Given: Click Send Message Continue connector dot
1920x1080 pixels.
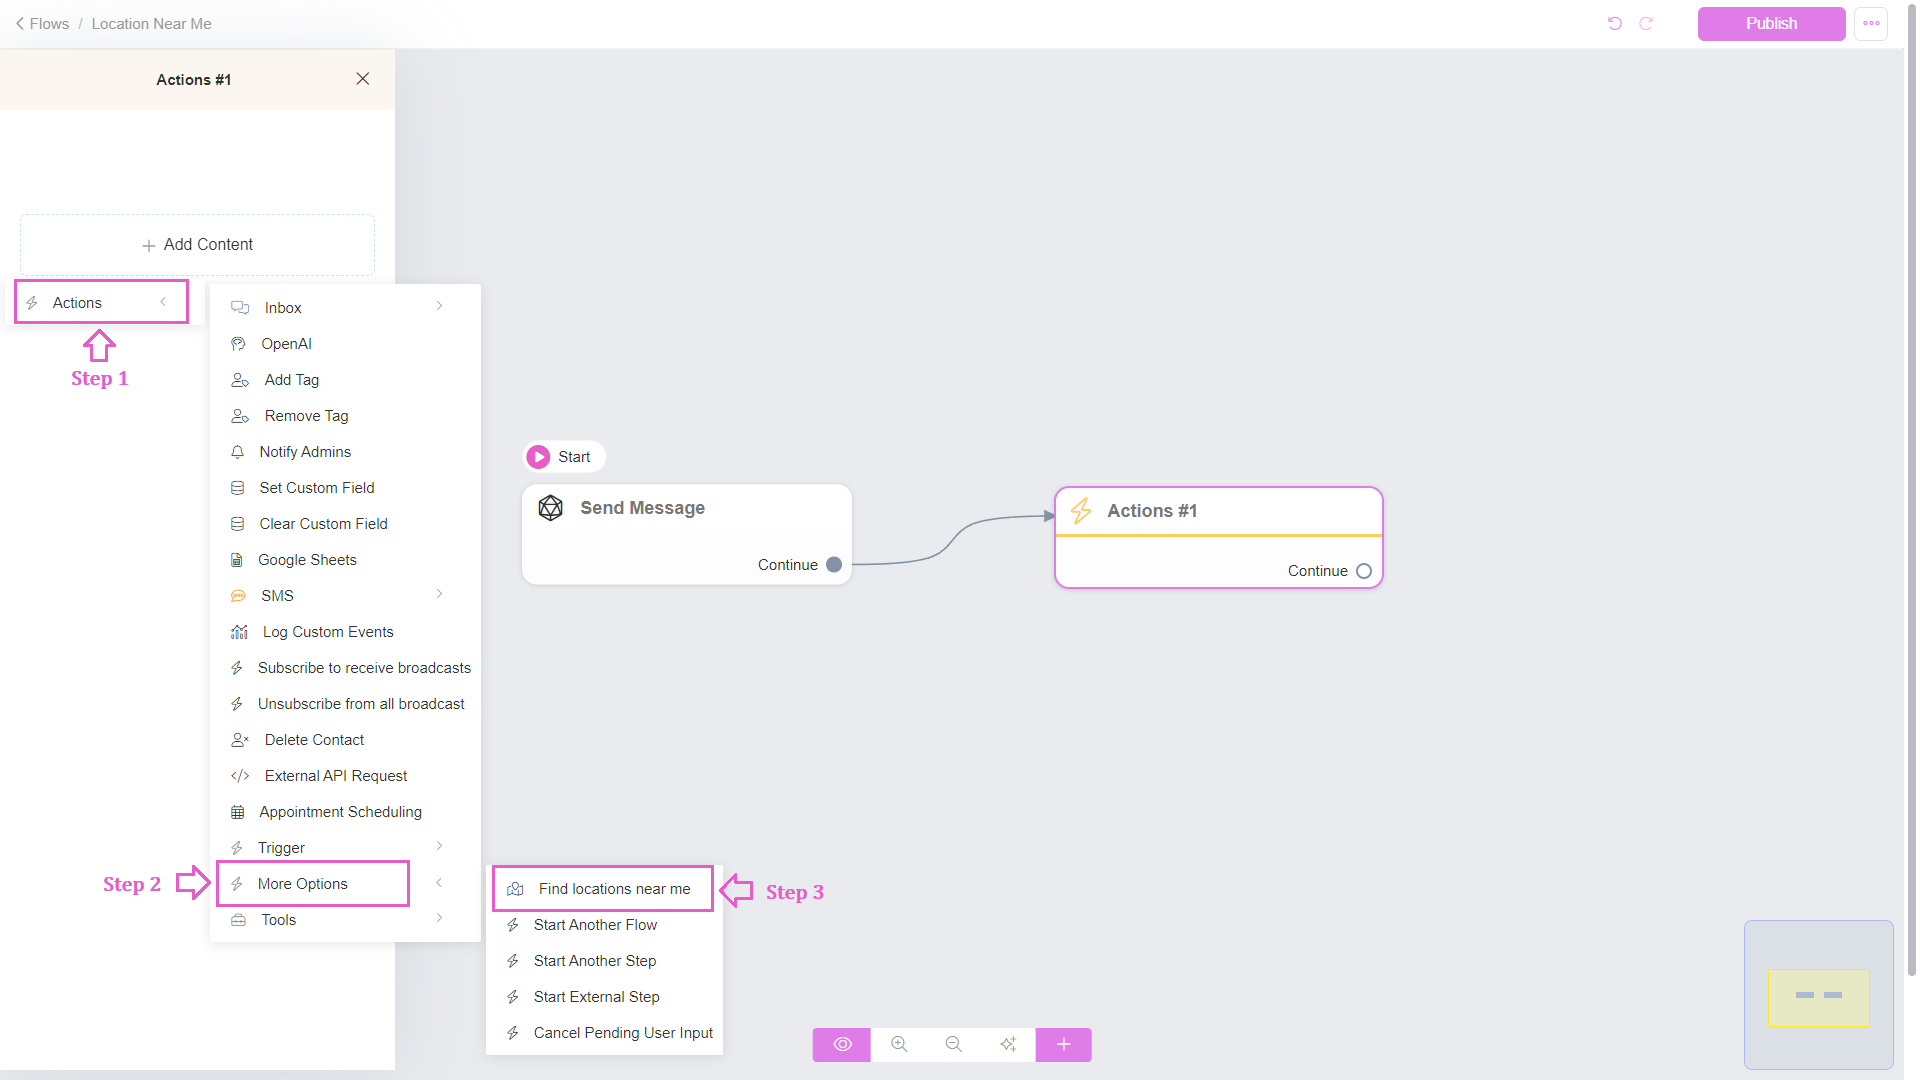Looking at the screenshot, I should pos(834,565).
